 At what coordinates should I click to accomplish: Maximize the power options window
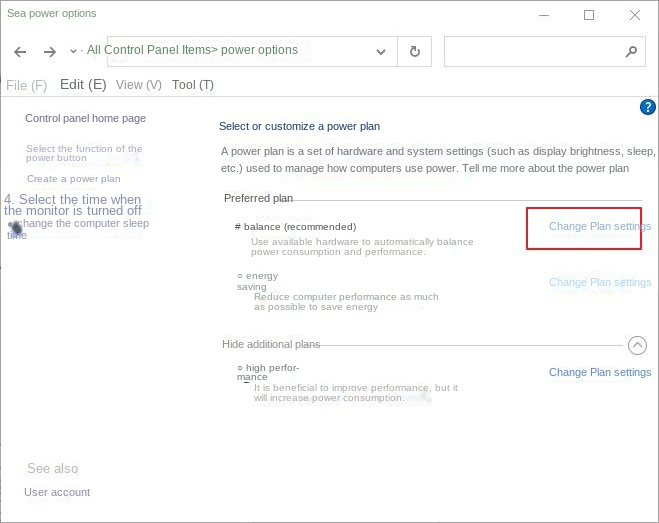pos(588,15)
